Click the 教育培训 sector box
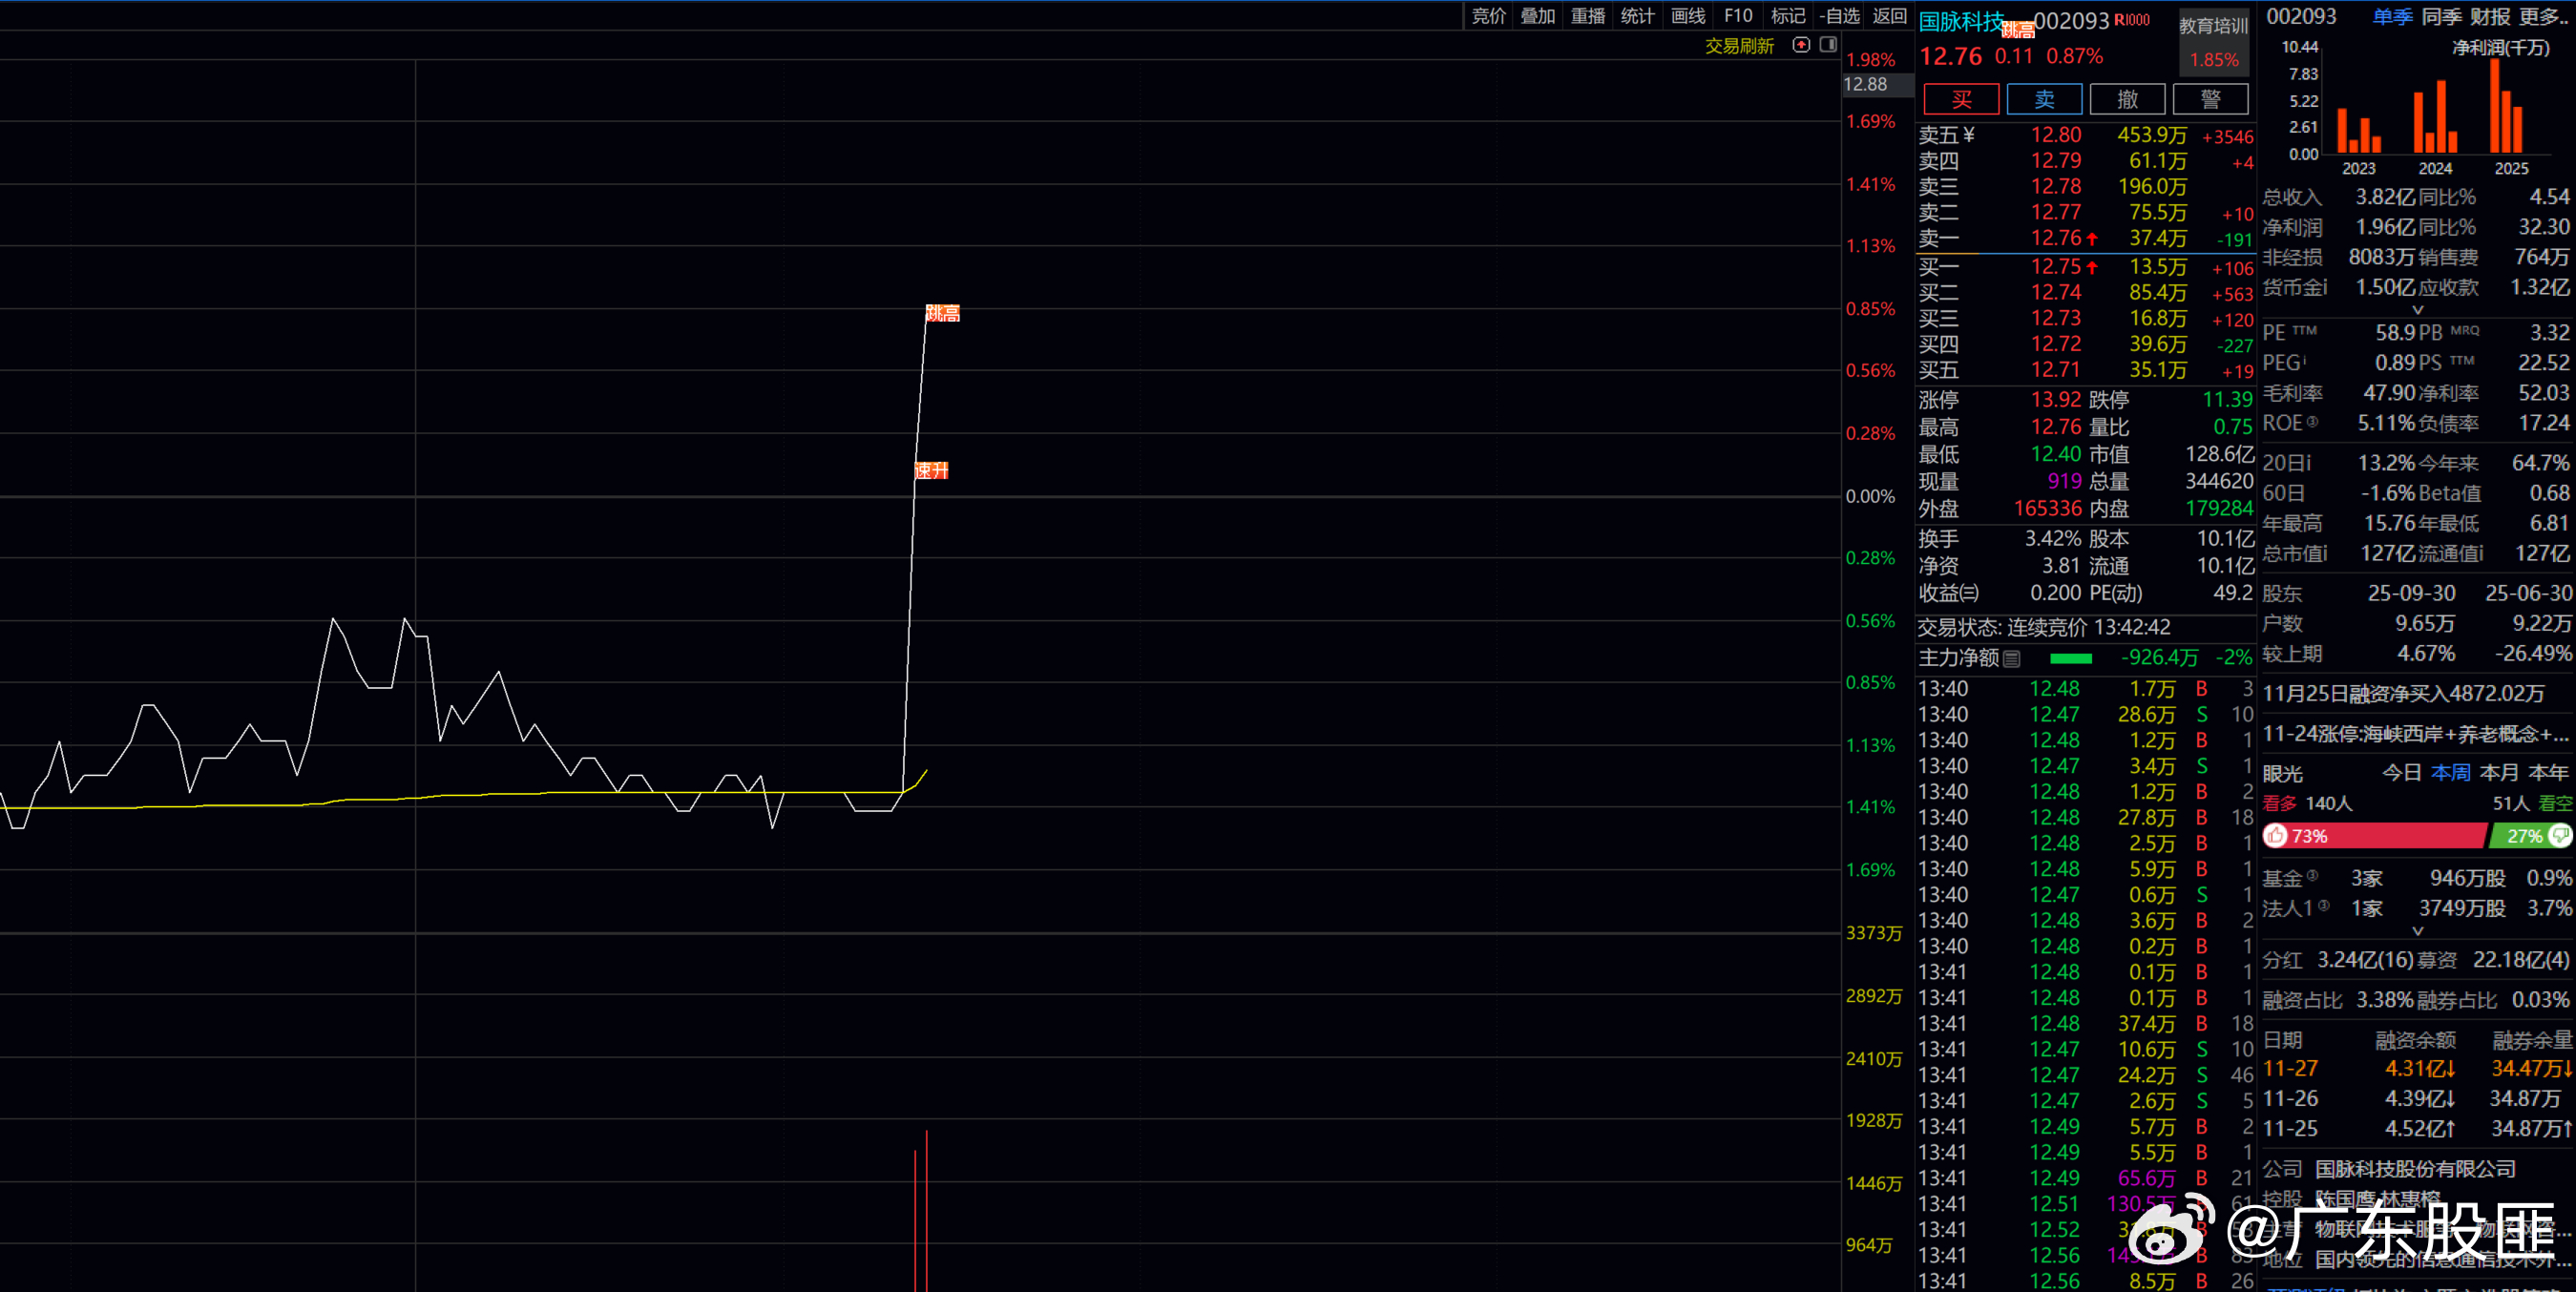 click(x=2214, y=42)
